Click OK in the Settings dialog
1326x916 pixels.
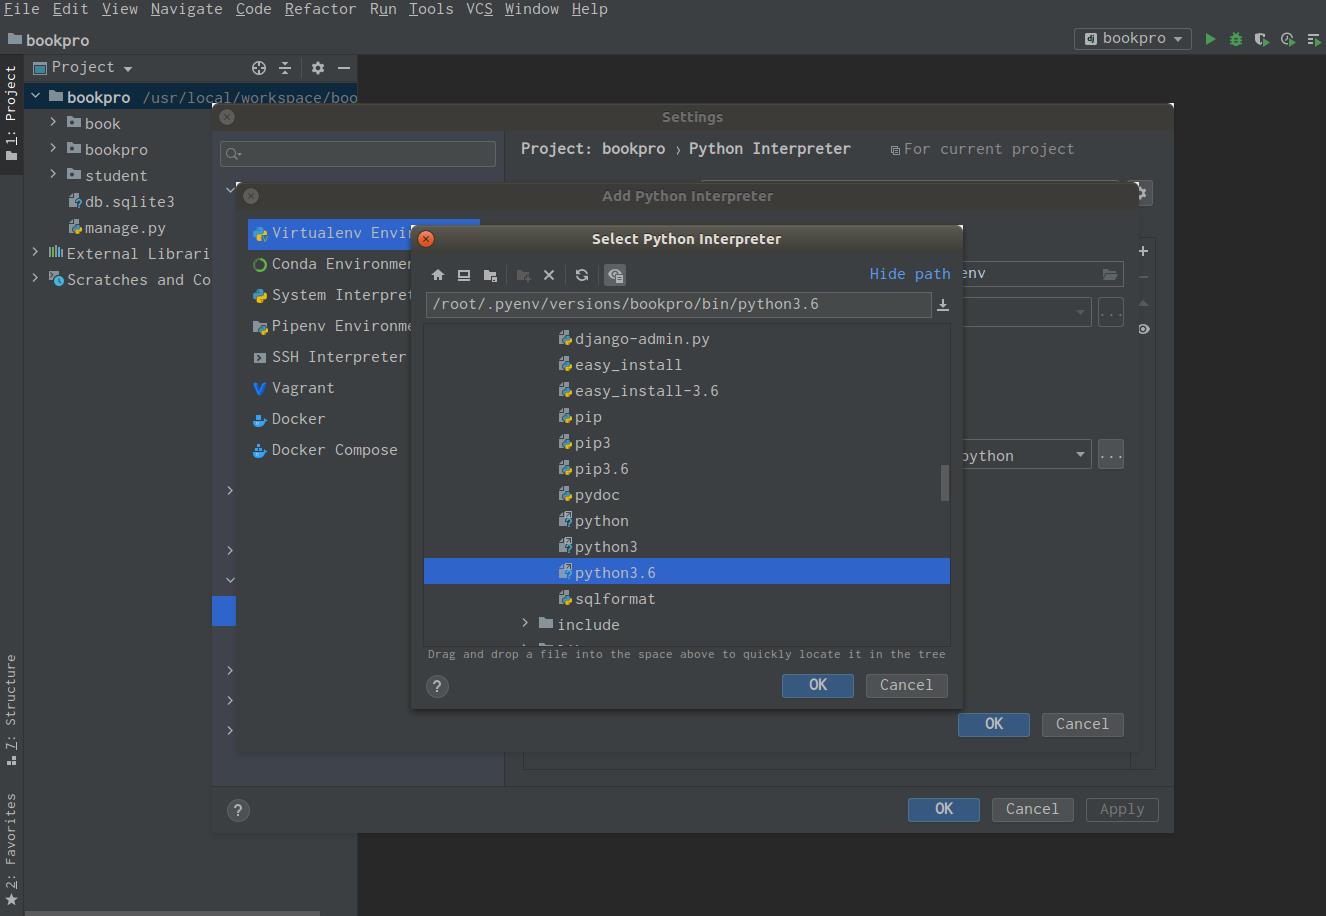[x=944, y=809]
